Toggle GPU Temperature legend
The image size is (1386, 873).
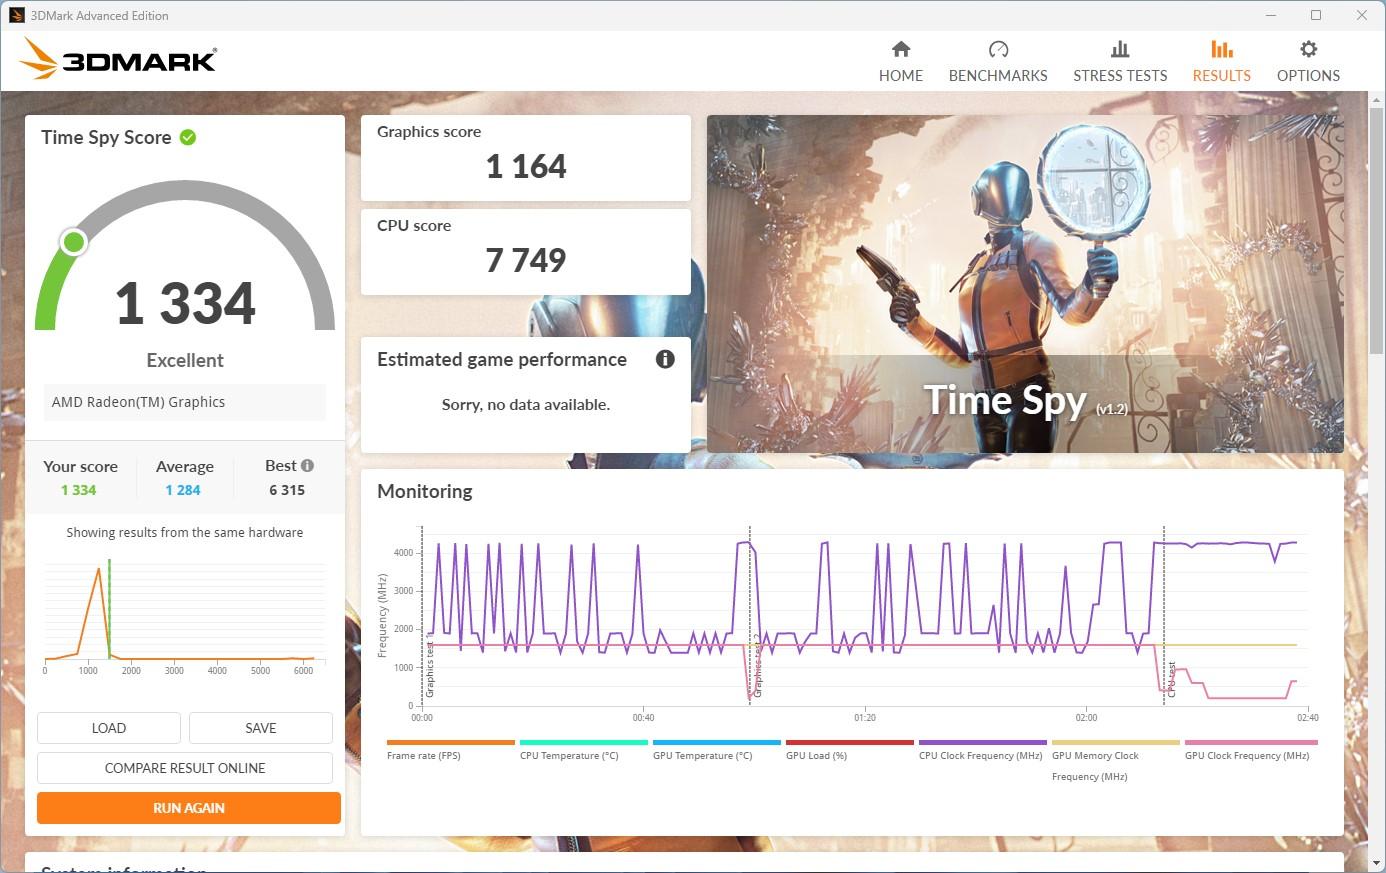(716, 750)
